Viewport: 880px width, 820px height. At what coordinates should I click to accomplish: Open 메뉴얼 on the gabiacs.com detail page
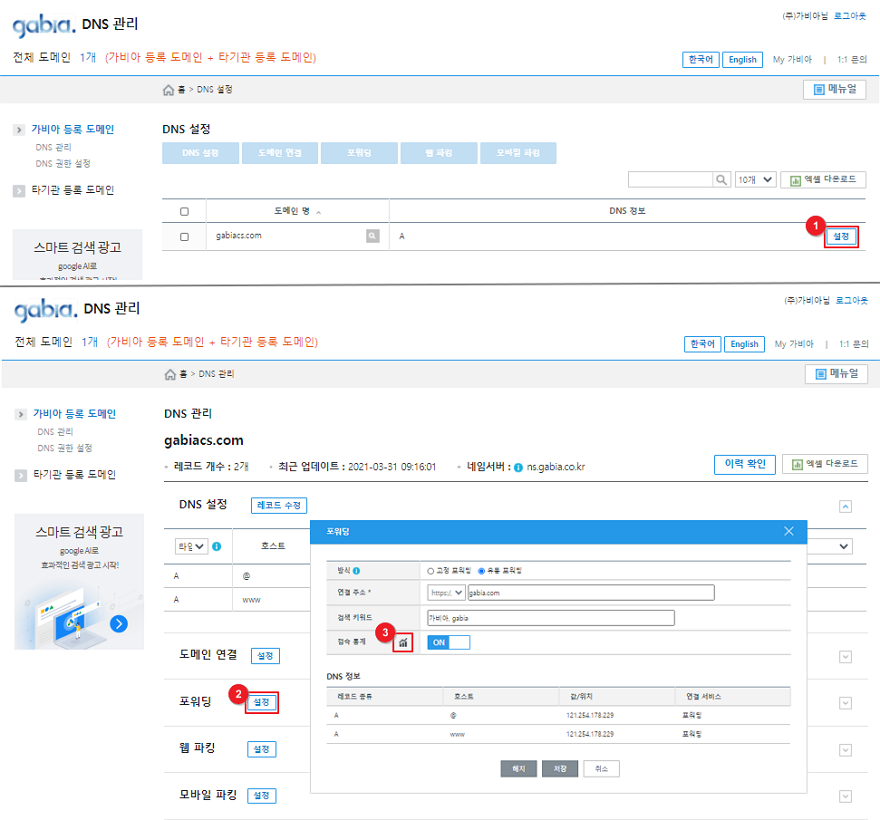click(836, 374)
